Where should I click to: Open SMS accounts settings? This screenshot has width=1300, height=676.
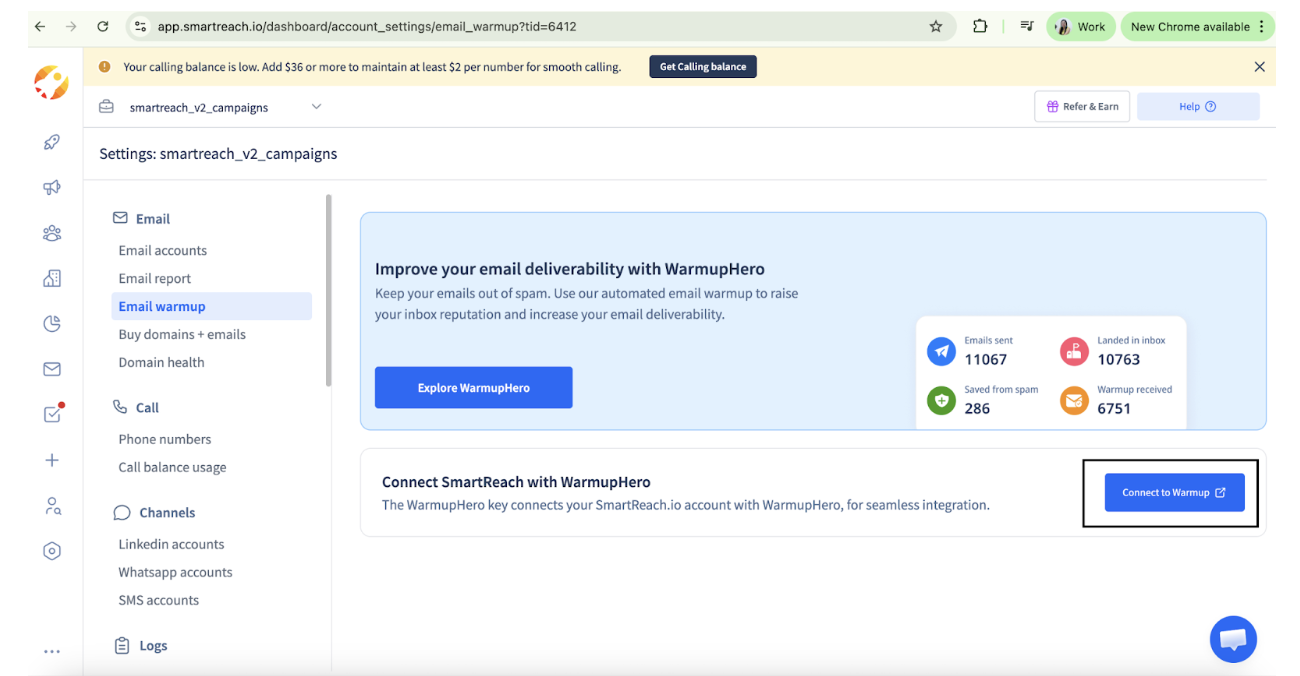point(158,600)
